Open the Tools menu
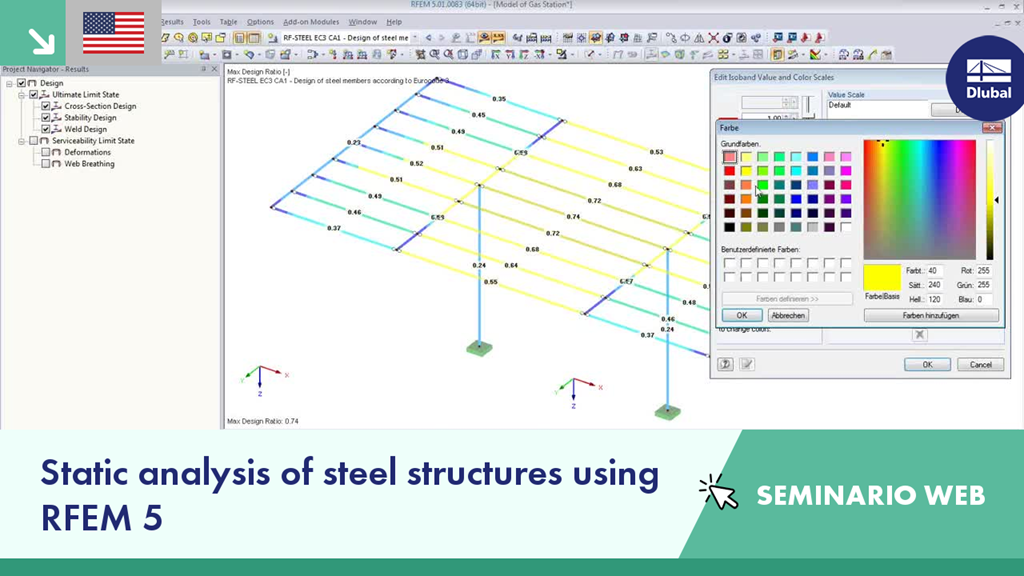The width and height of the screenshot is (1024, 576). 202,22
